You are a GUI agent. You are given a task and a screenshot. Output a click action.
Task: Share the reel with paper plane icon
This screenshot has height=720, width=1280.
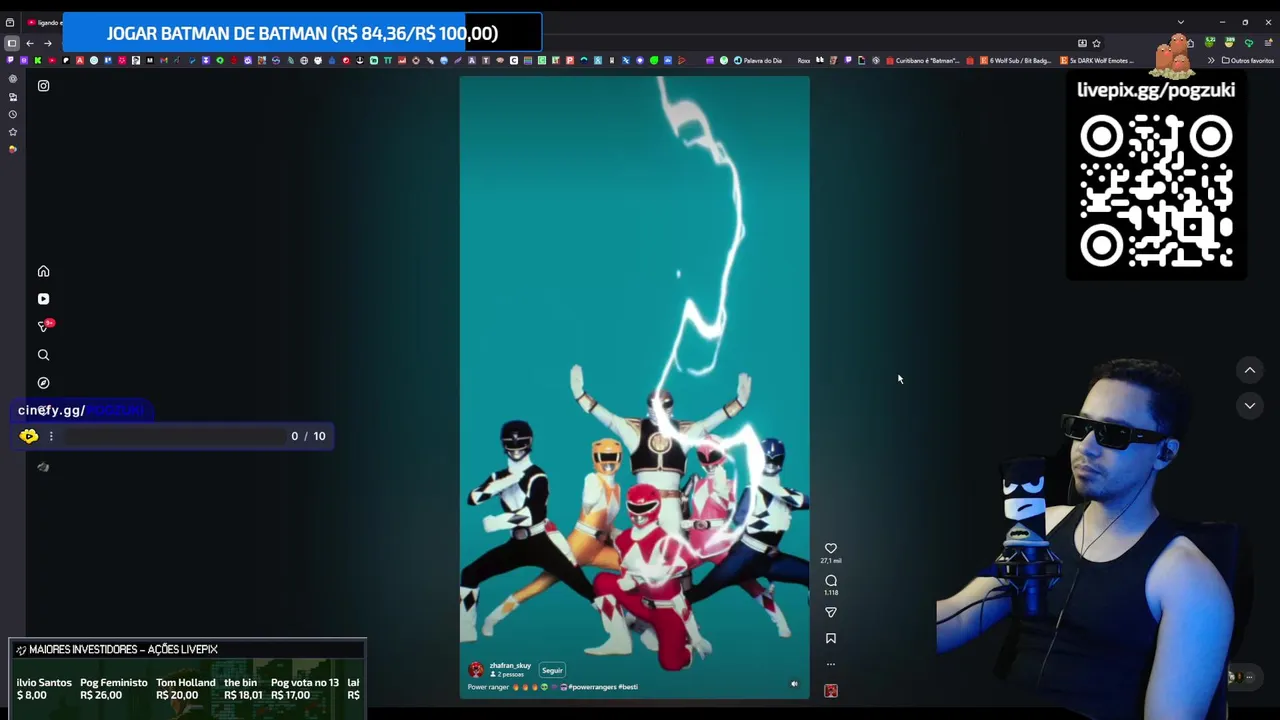831,612
